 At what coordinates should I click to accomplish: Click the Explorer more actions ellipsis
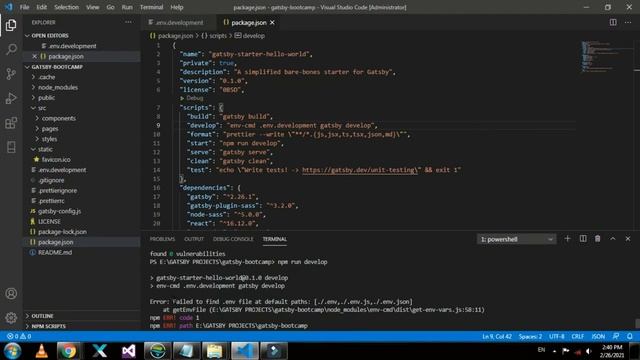[x=129, y=22]
